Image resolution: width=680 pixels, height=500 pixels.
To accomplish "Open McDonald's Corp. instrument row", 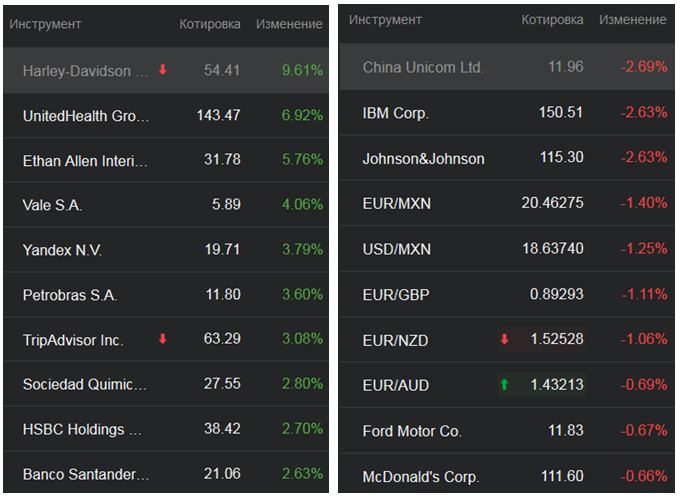I will point(420,476).
